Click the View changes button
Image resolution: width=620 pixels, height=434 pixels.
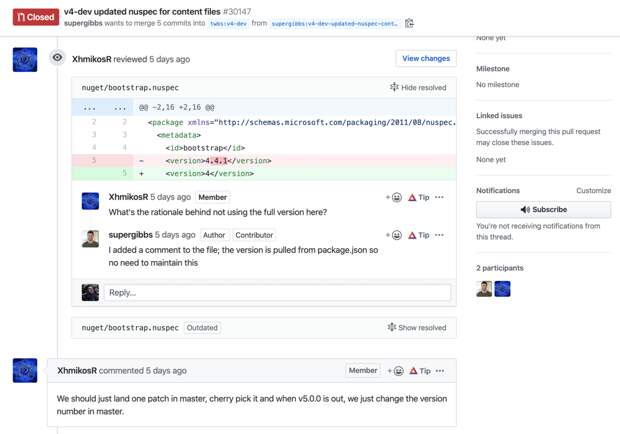pyautogui.click(x=426, y=58)
